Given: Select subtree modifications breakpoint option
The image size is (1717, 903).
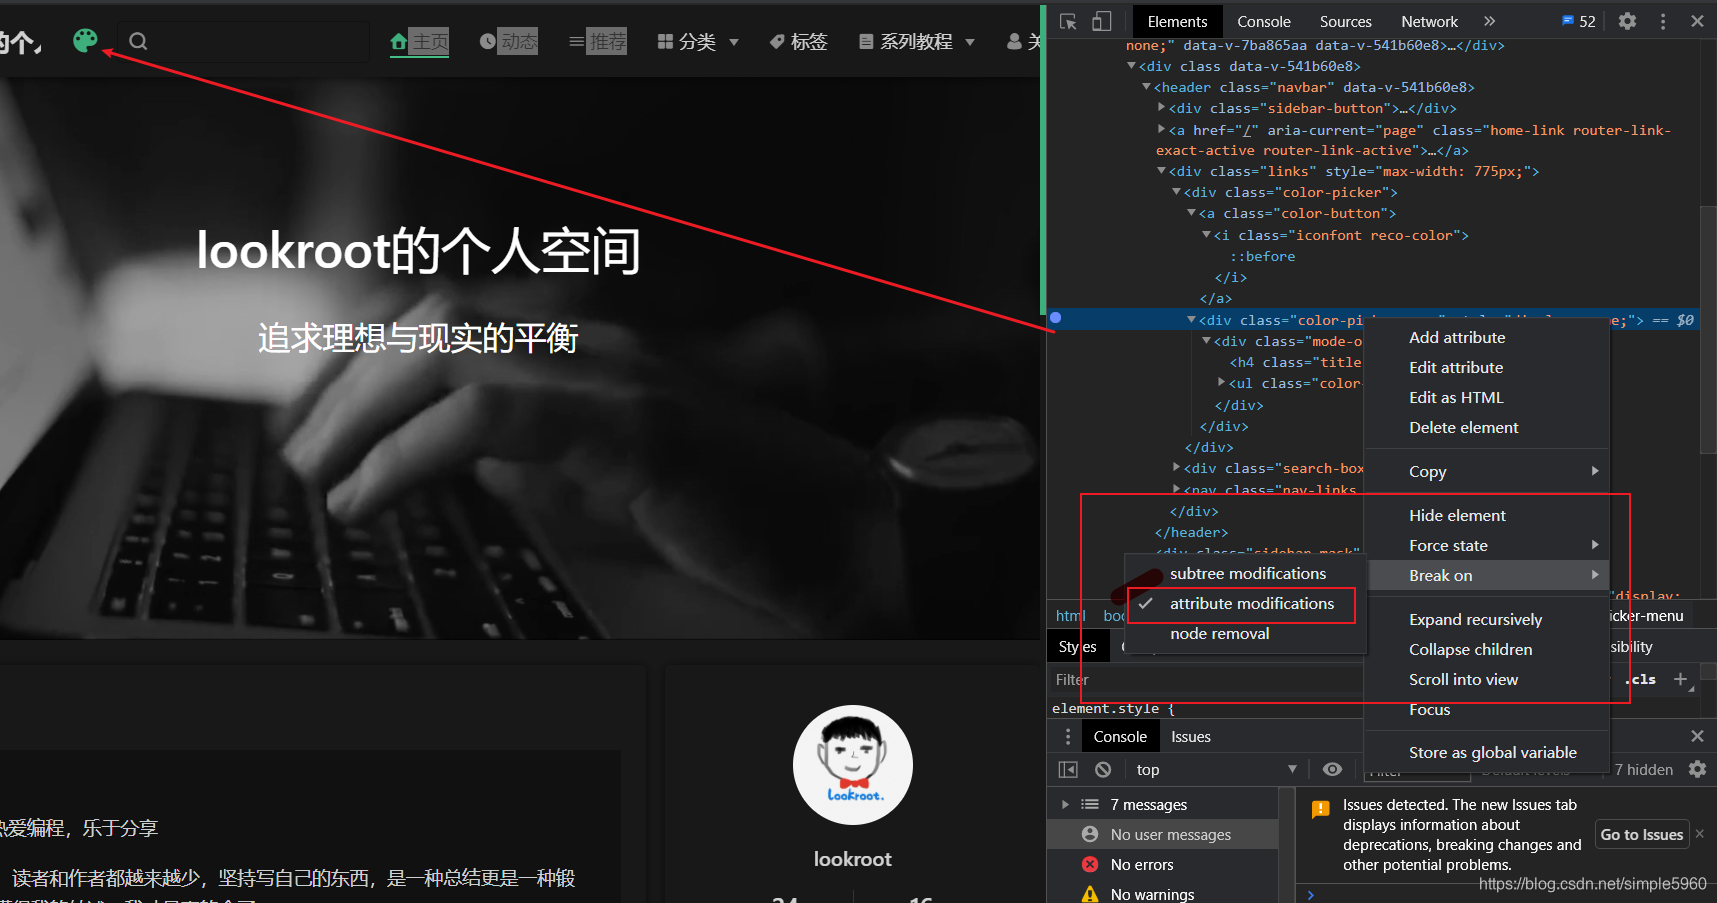Looking at the screenshot, I should [x=1247, y=574].
